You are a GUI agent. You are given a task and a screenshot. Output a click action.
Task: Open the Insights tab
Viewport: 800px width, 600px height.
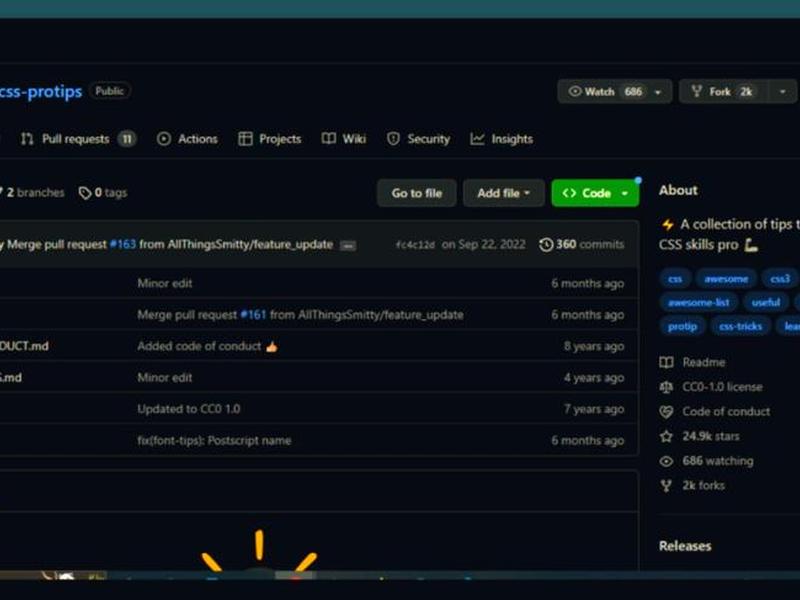[502, 139]
